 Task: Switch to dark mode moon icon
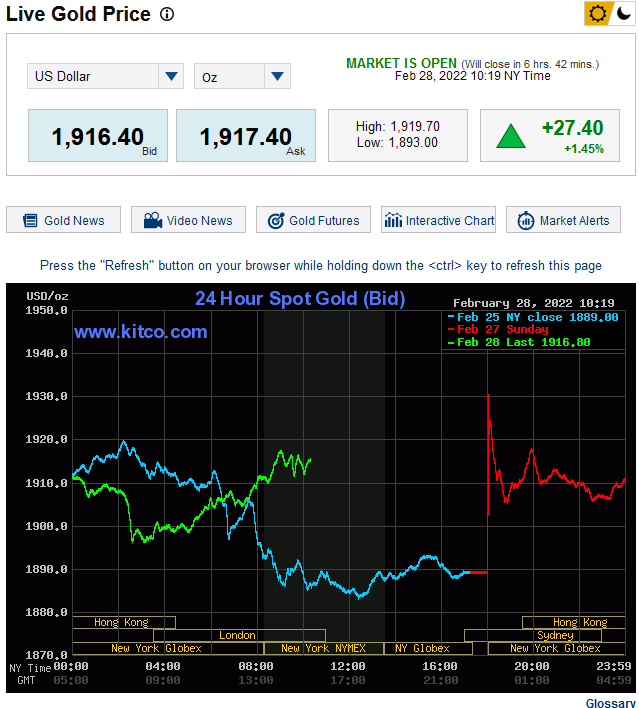(623, 14)
